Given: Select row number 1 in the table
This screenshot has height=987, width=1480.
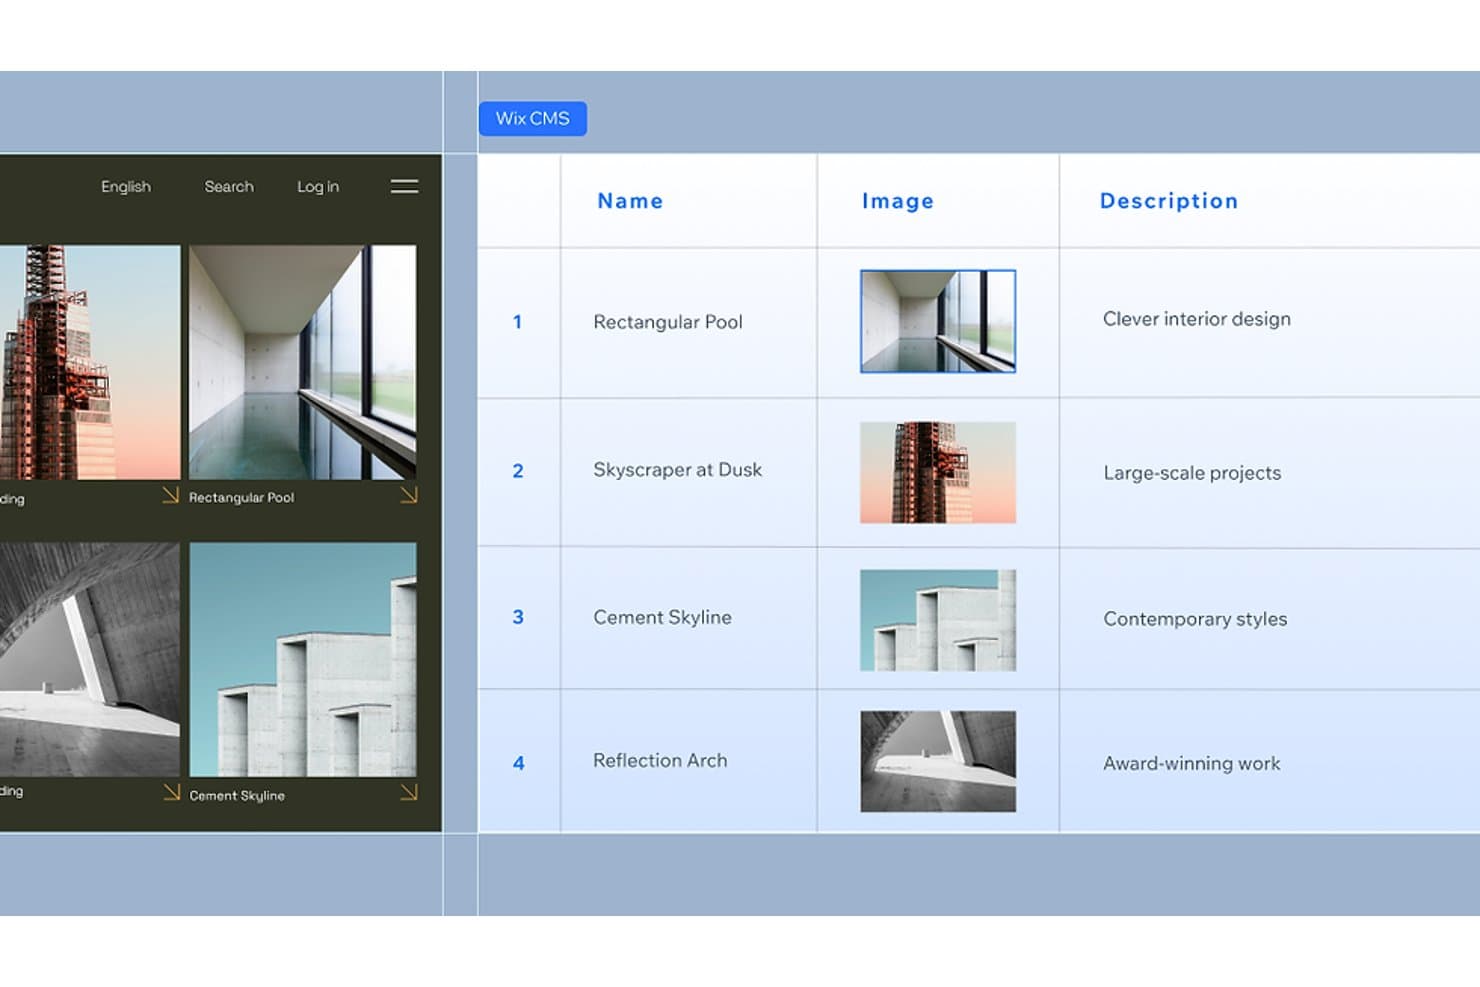Looking at the screenshot, I should [517, 322].
